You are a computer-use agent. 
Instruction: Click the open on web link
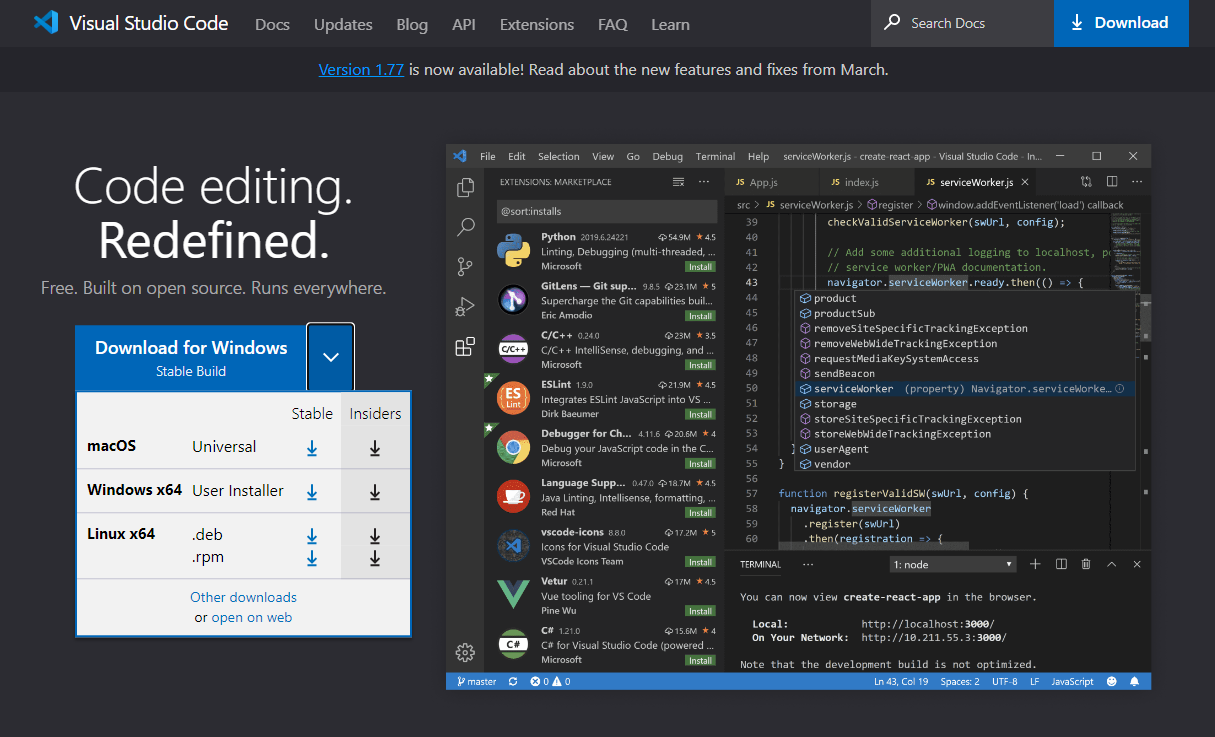pyautogui.click(x=252, y=617)
